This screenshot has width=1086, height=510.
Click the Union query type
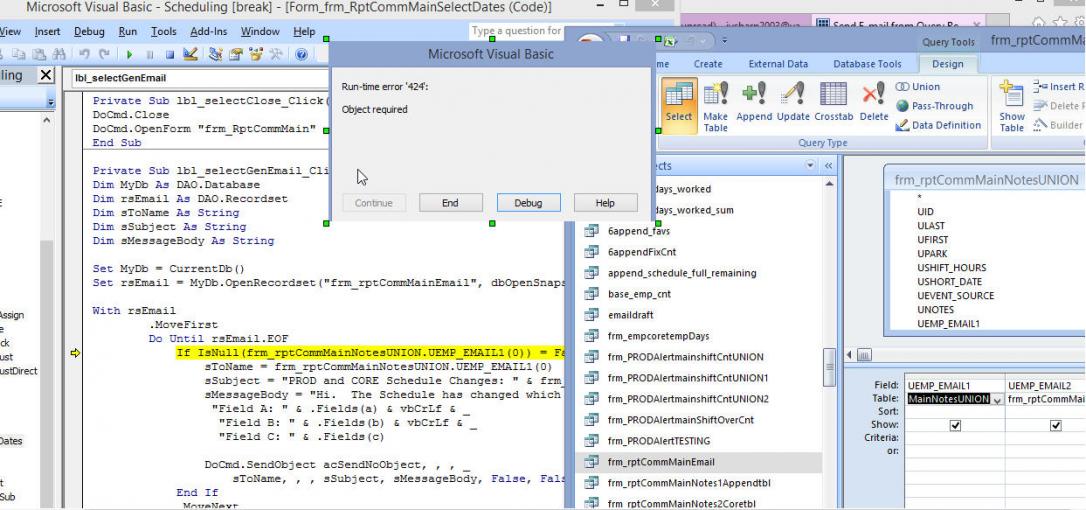tap(918, 87)
